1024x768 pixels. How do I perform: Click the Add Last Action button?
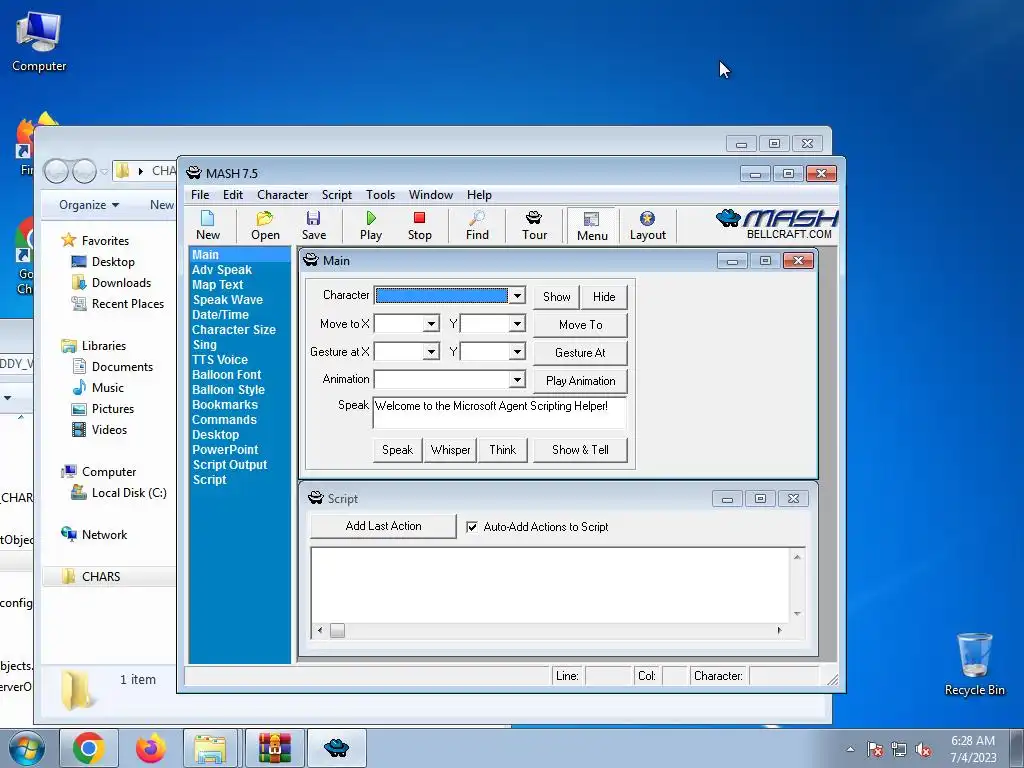pyautogui.click(x=383, y=526)
